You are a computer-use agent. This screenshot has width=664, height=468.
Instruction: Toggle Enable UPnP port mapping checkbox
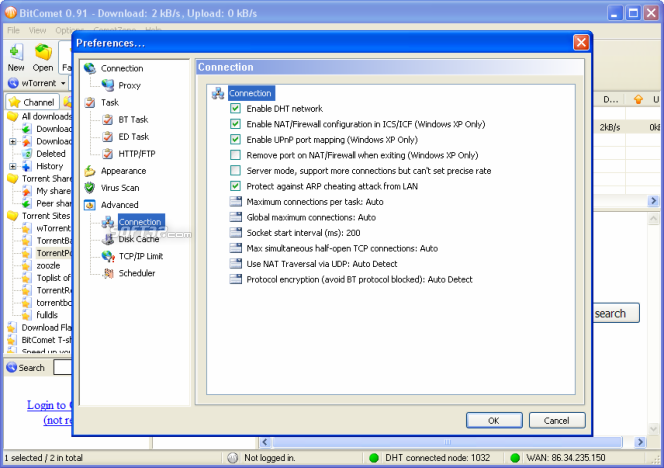235,139
